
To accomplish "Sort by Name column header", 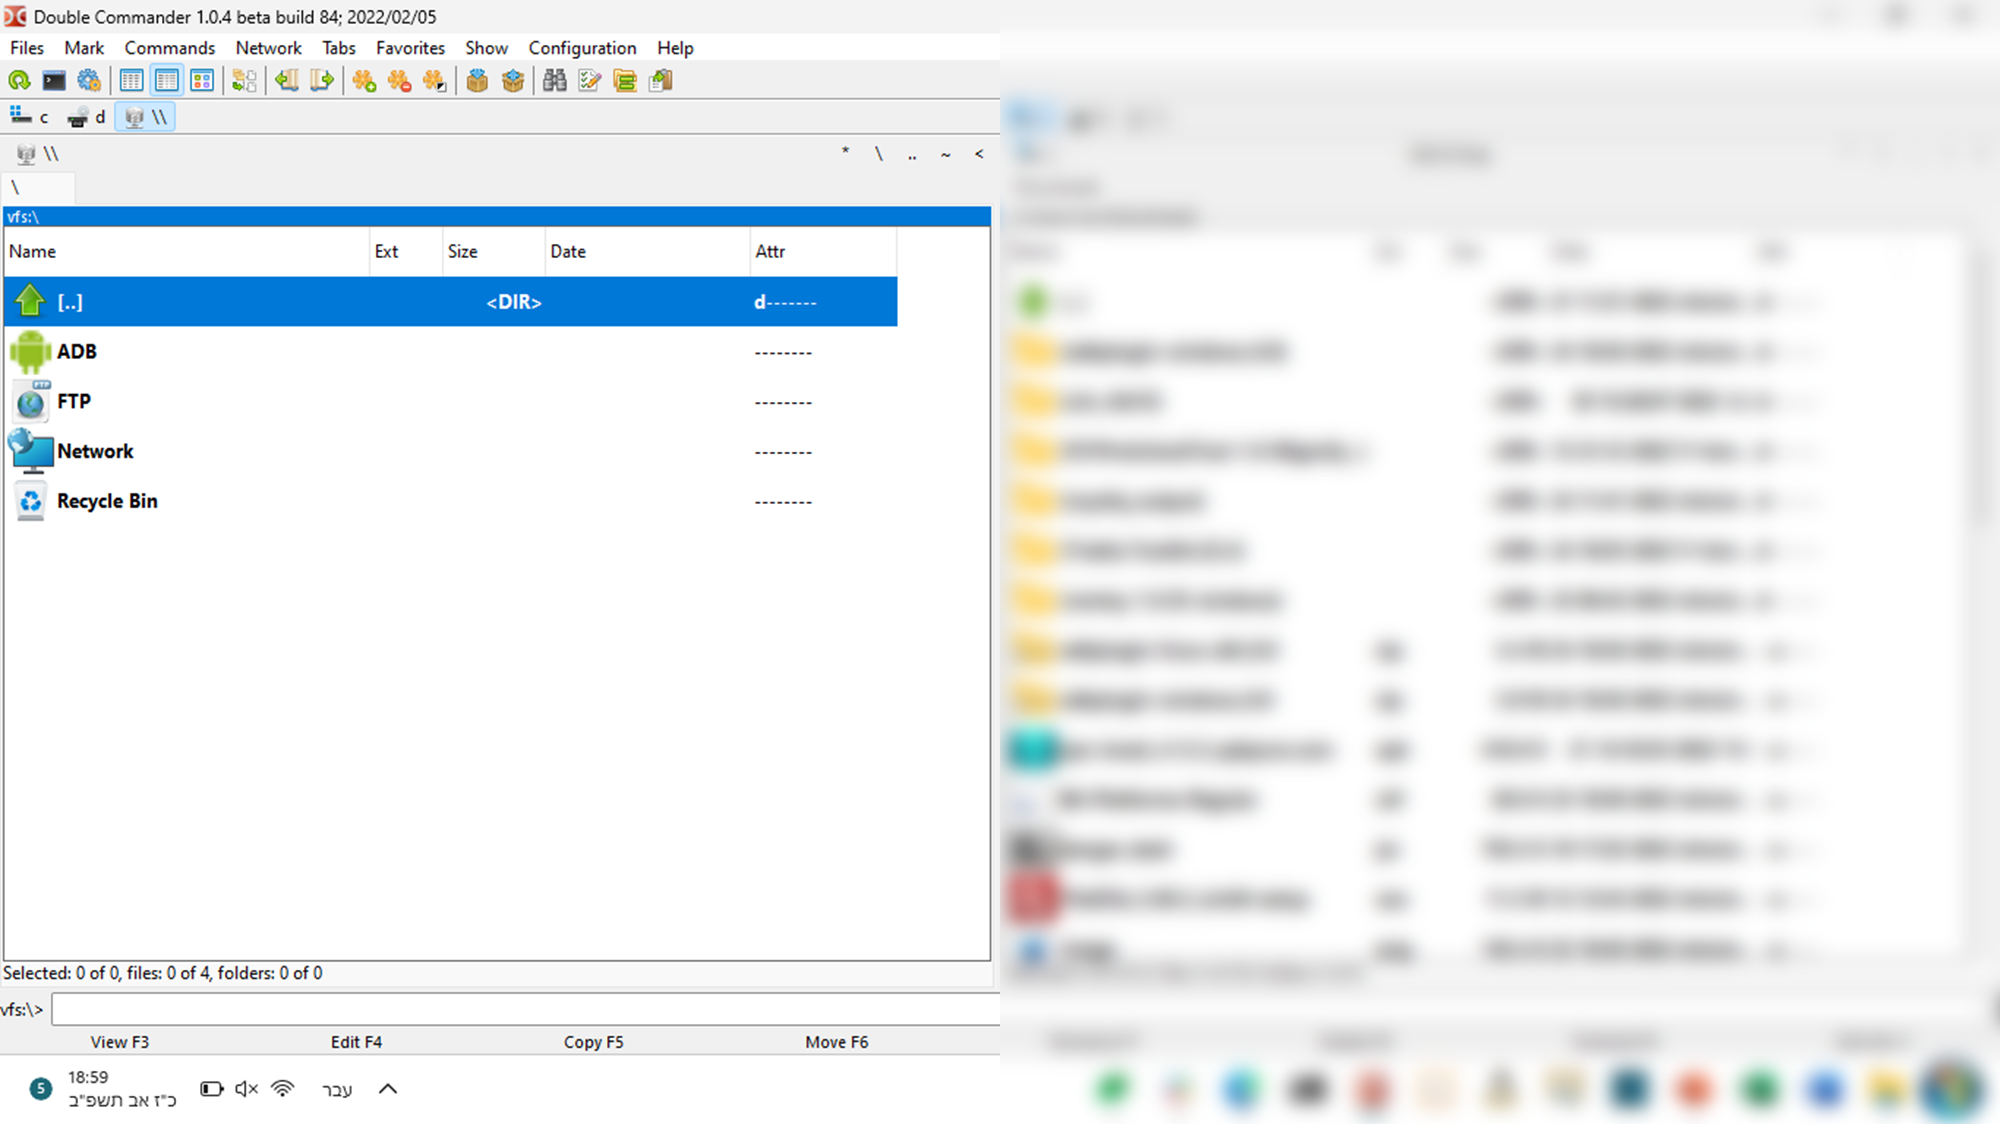I will point(186,252).
